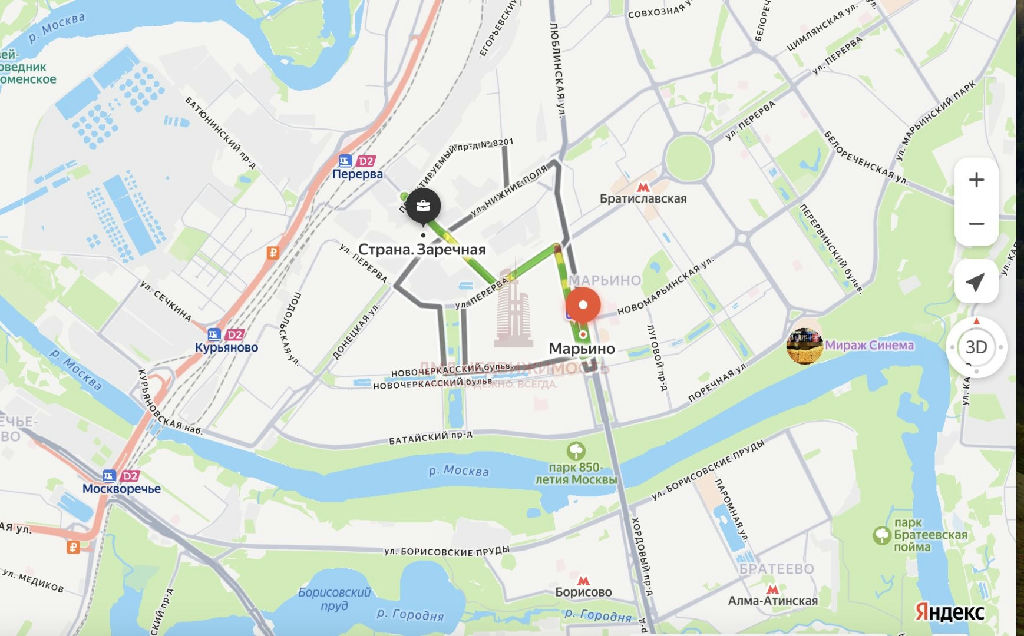Open the Борисово metro station marker
The height and width of the screenshot is (636, 1024).
(x=583, y=580)
